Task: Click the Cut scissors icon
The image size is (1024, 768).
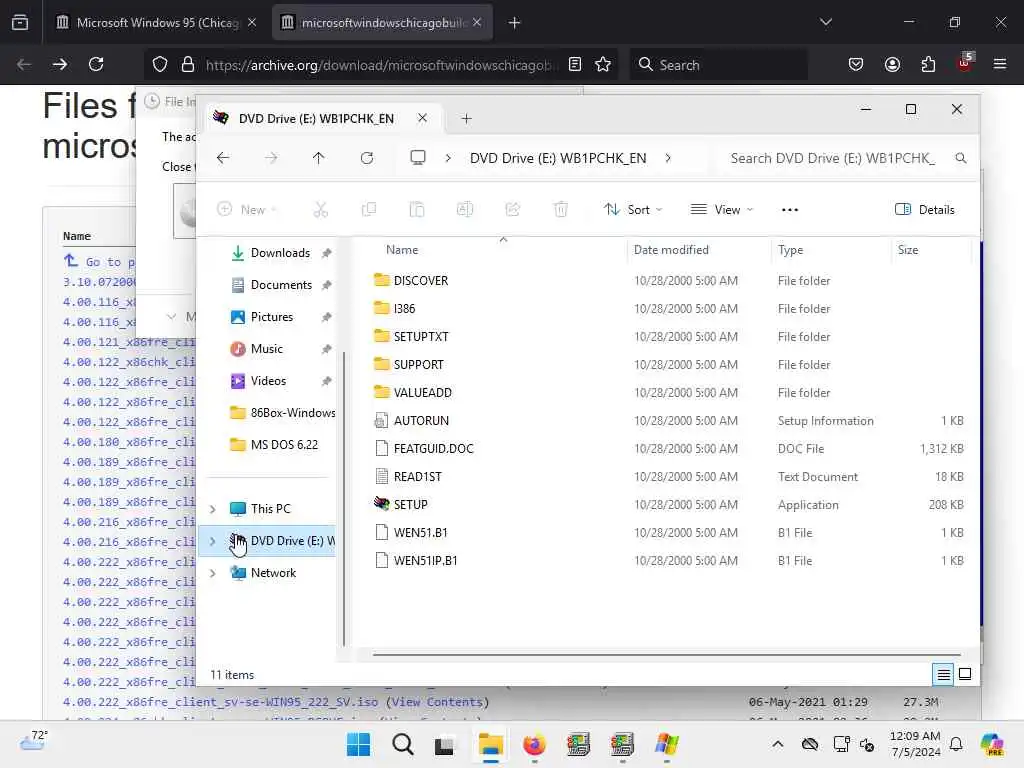Action: click(x=320, y=210)
